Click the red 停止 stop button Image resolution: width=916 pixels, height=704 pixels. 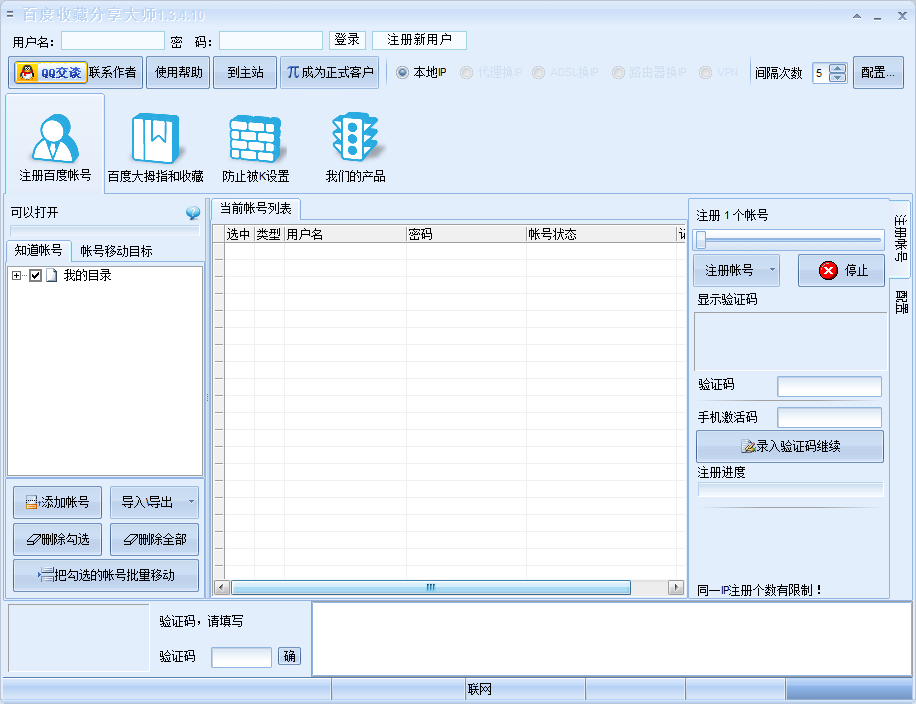841,271
